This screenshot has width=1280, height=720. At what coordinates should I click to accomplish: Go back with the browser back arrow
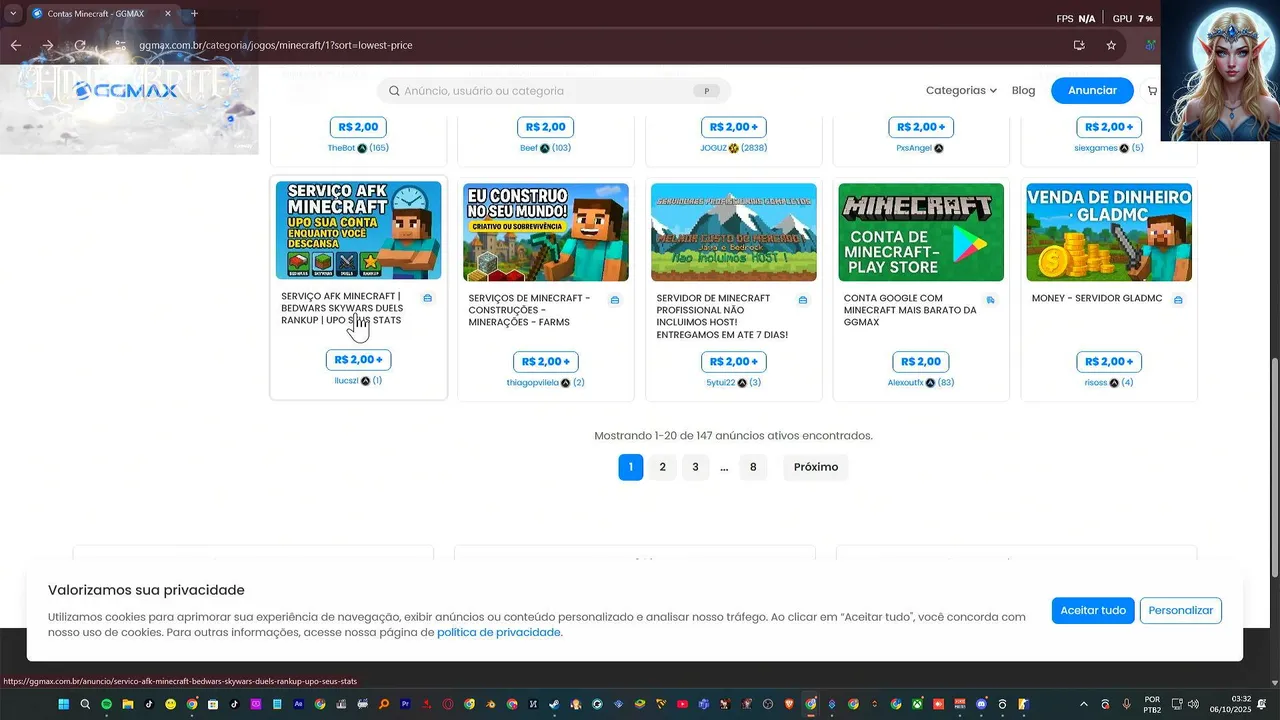click(15, 45)
